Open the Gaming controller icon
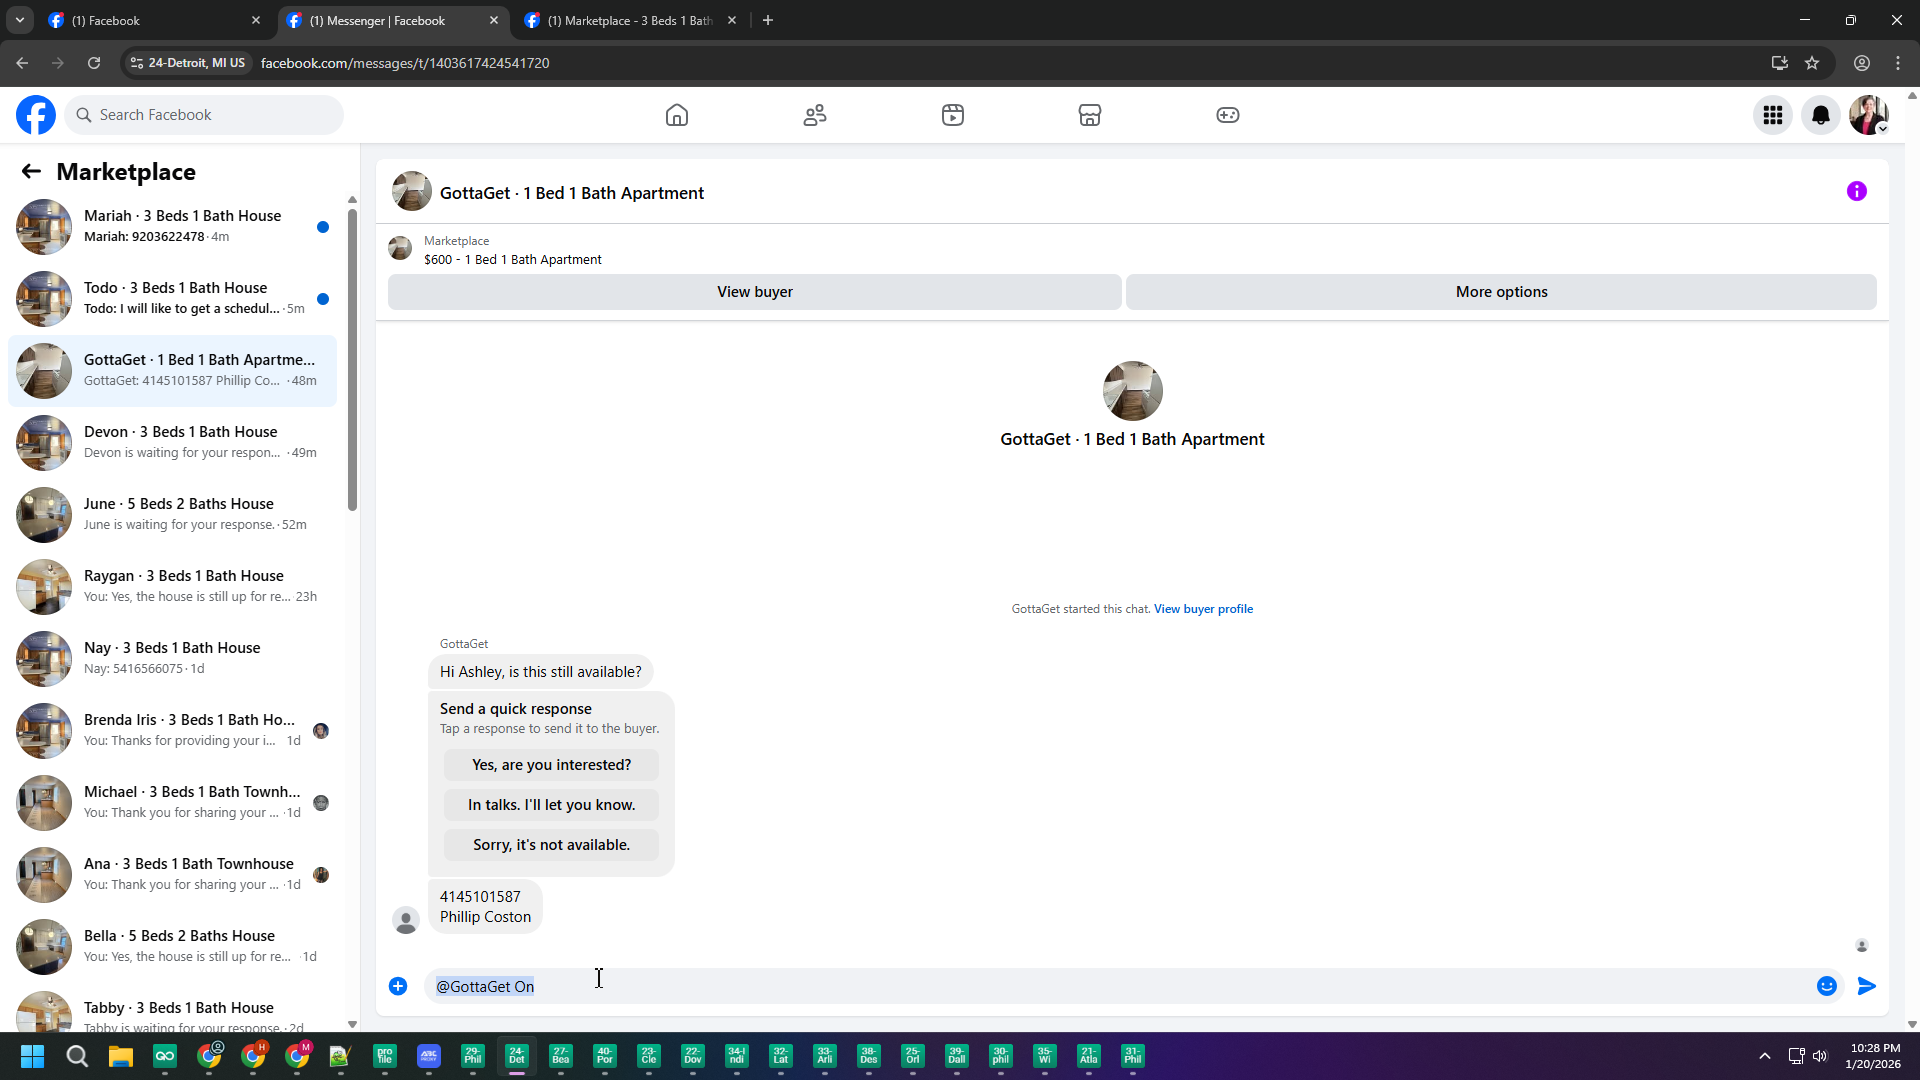This screenshot has height=1080, width=1920. click(1228, 115)
